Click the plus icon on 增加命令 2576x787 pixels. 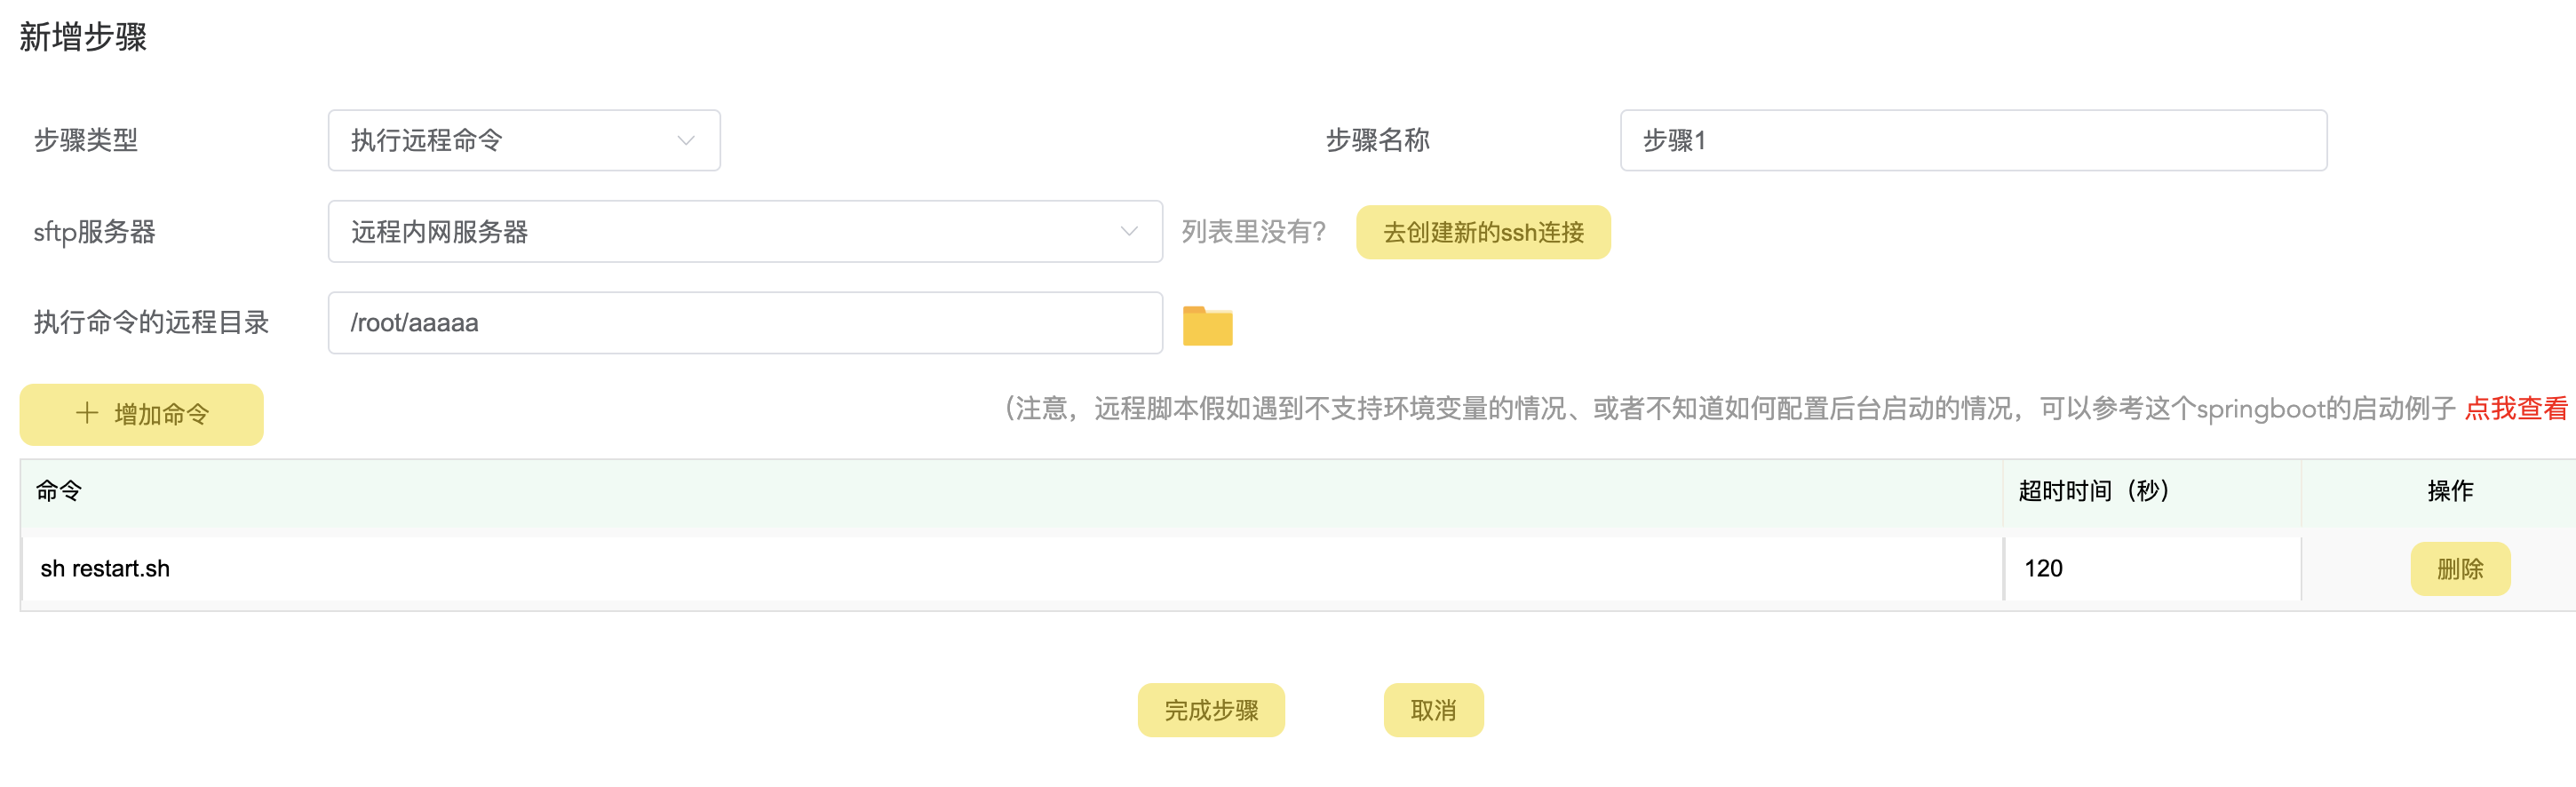click(87, 413)
